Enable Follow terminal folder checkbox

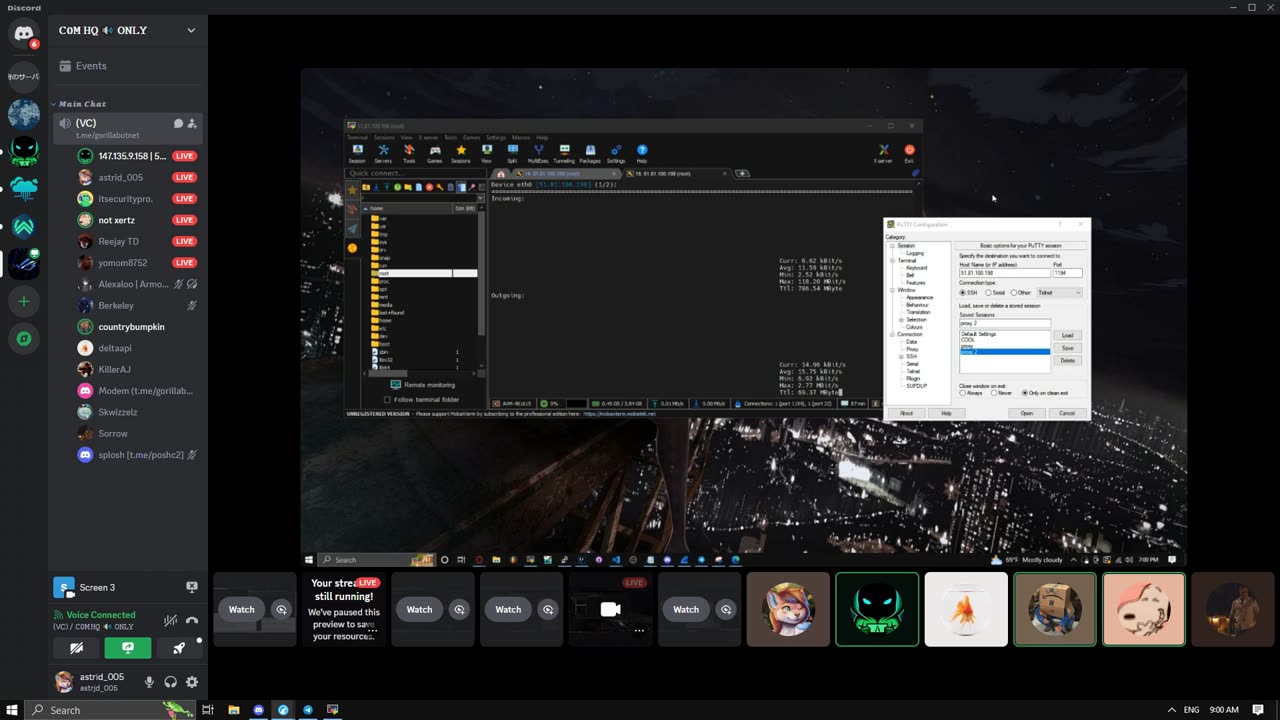(387, 400)
